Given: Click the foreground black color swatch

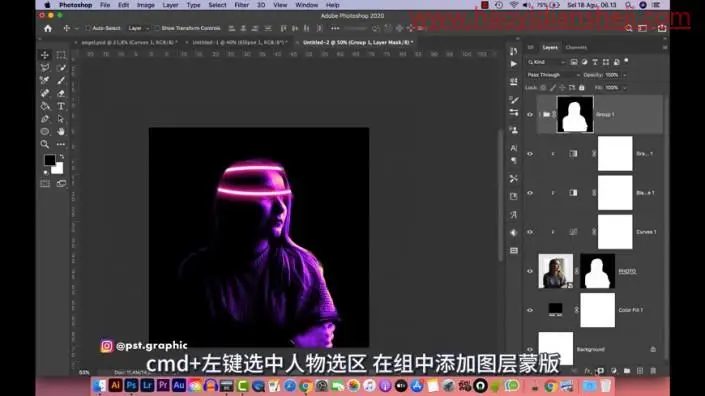Looking at the screenshot, I should tap(49, 160).
